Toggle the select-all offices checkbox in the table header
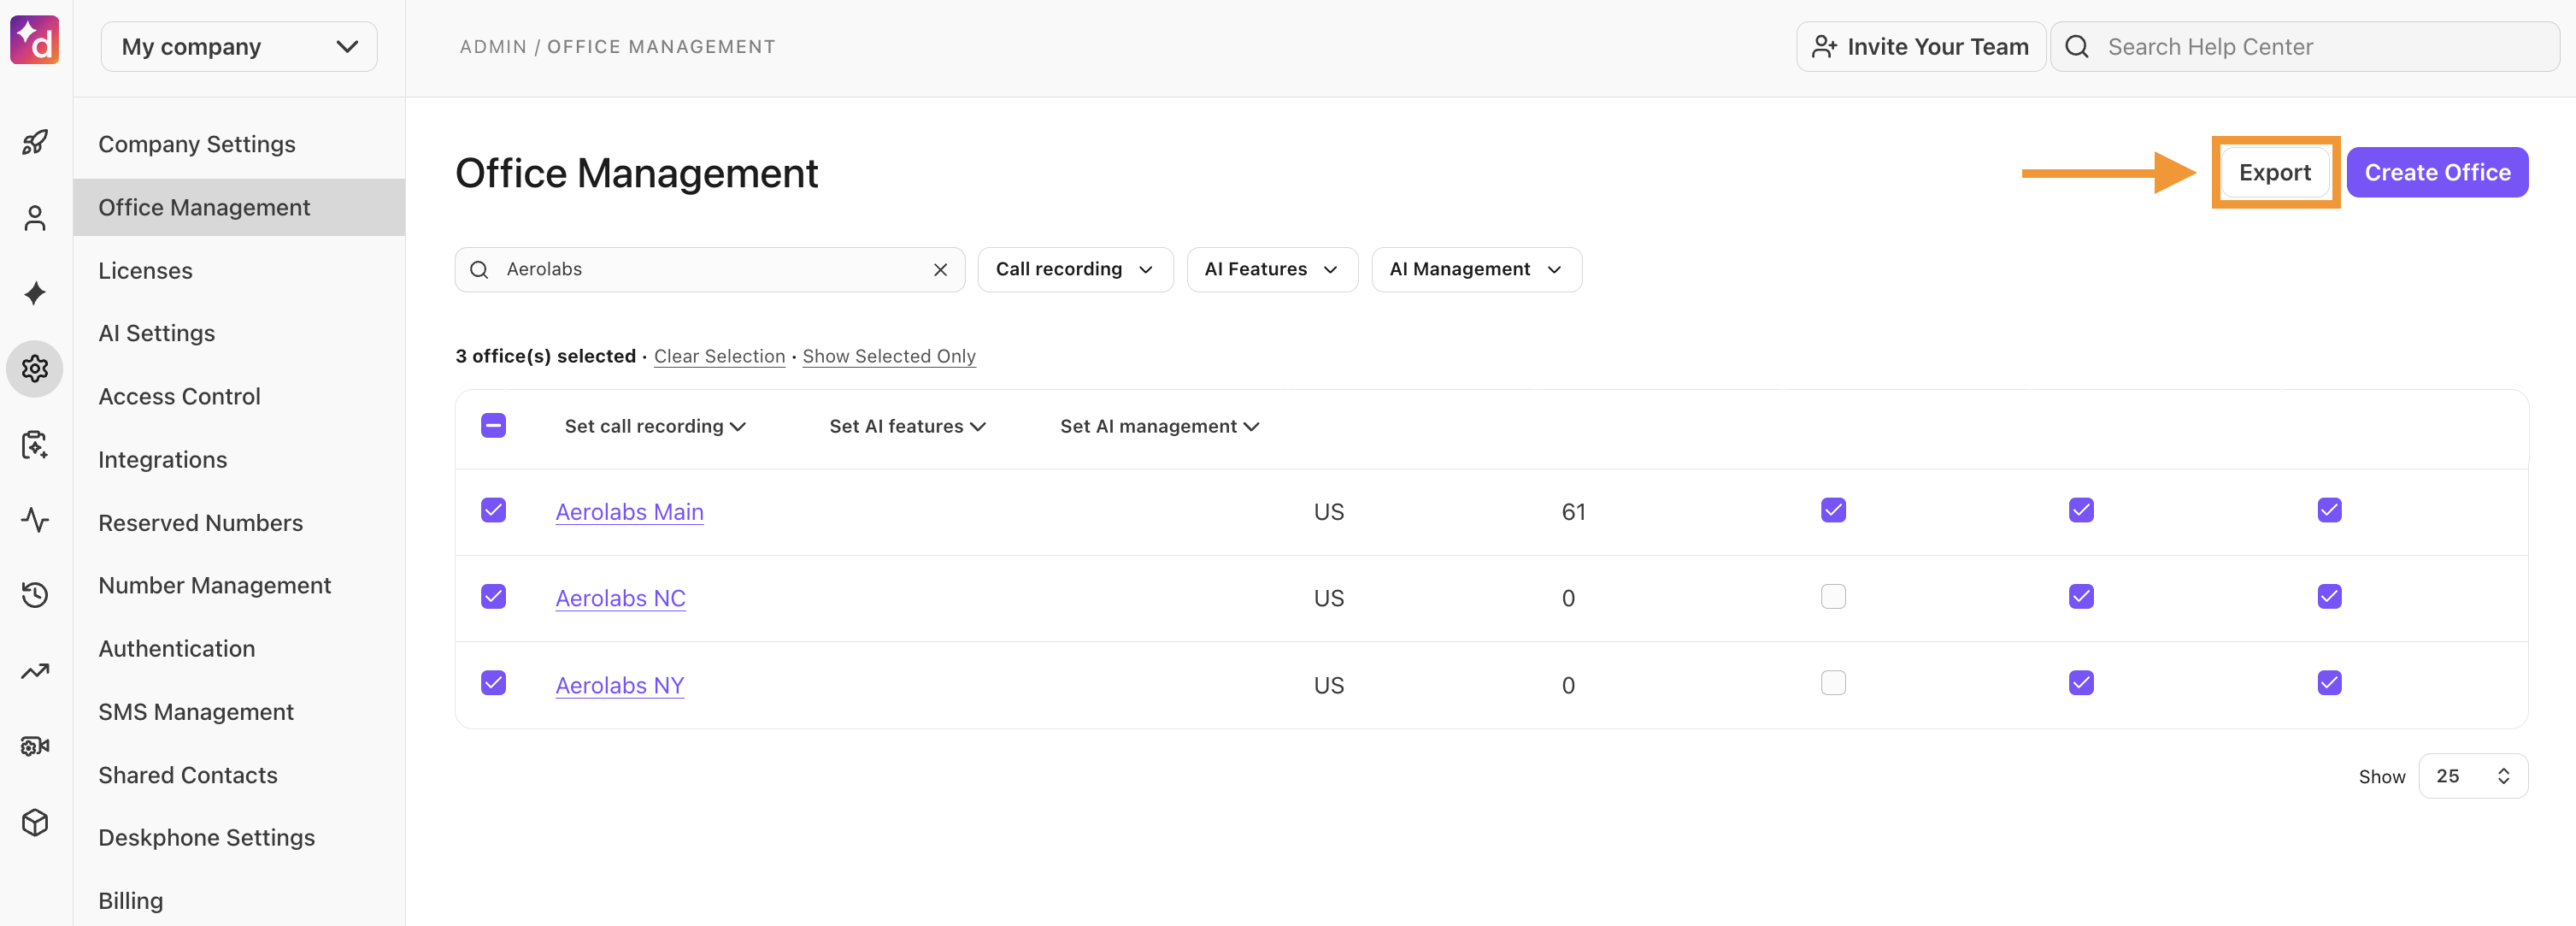Viewport: 2576px width, 926px height. (x=493, y=426)
